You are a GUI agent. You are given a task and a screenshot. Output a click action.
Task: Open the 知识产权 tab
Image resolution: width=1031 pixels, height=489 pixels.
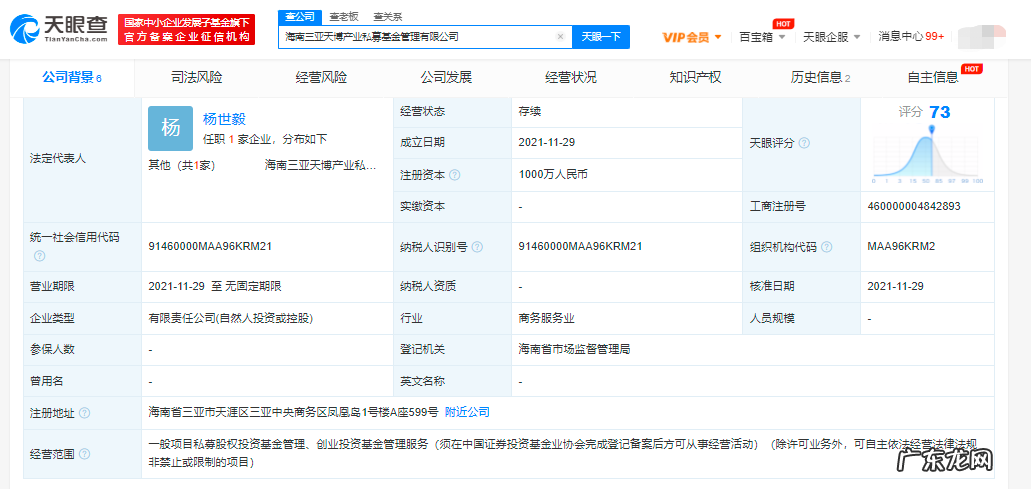click(x=695, y=78)
